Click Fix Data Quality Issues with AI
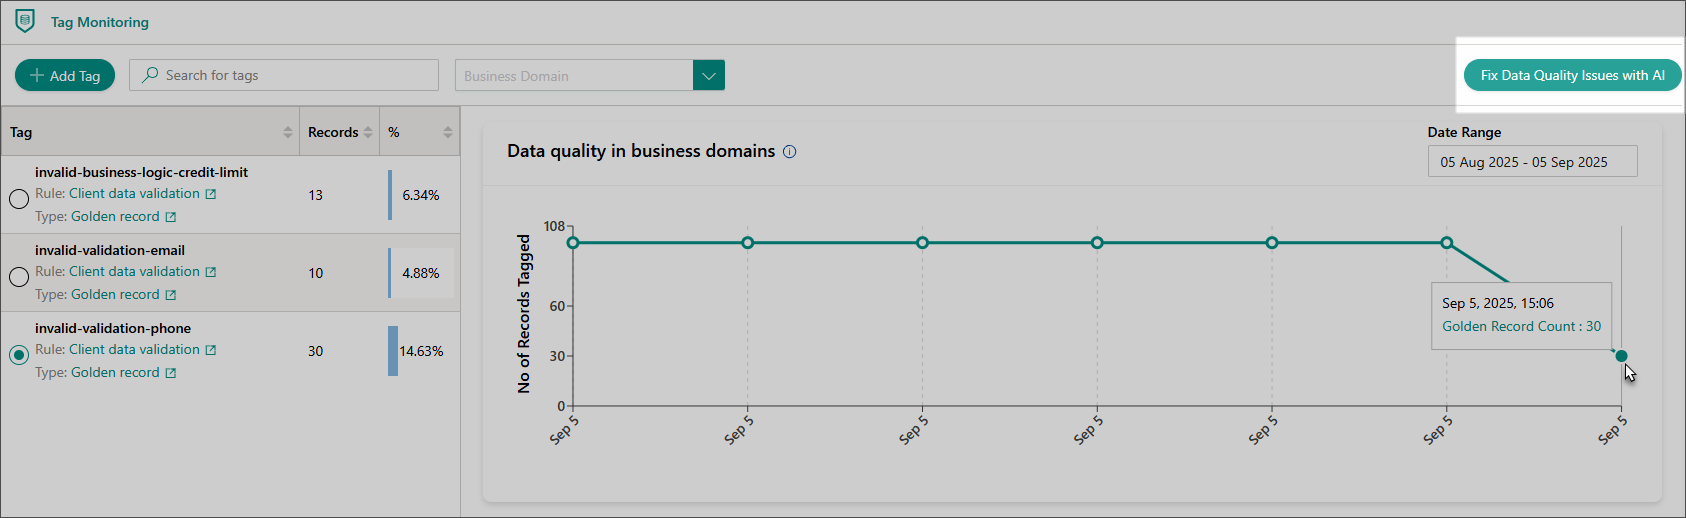 1572,75
